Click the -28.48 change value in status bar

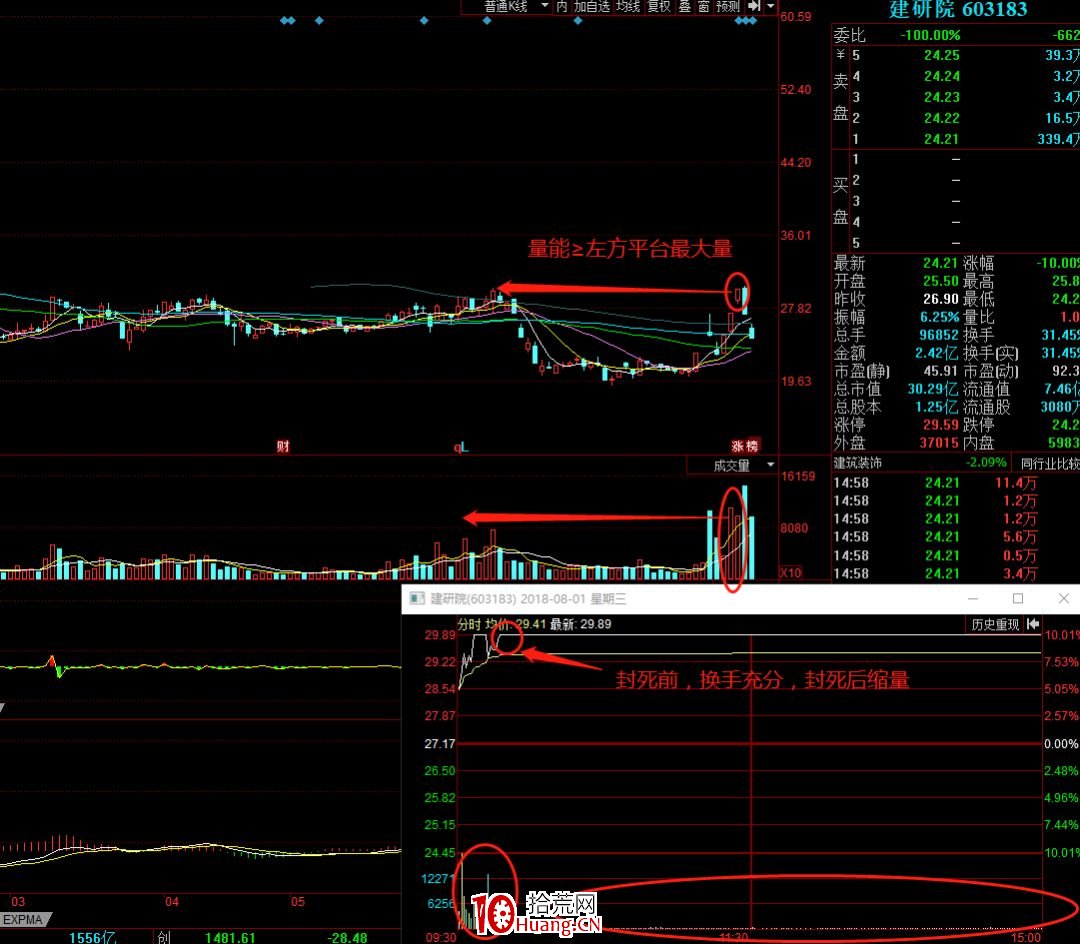click(x=346, y=937)
